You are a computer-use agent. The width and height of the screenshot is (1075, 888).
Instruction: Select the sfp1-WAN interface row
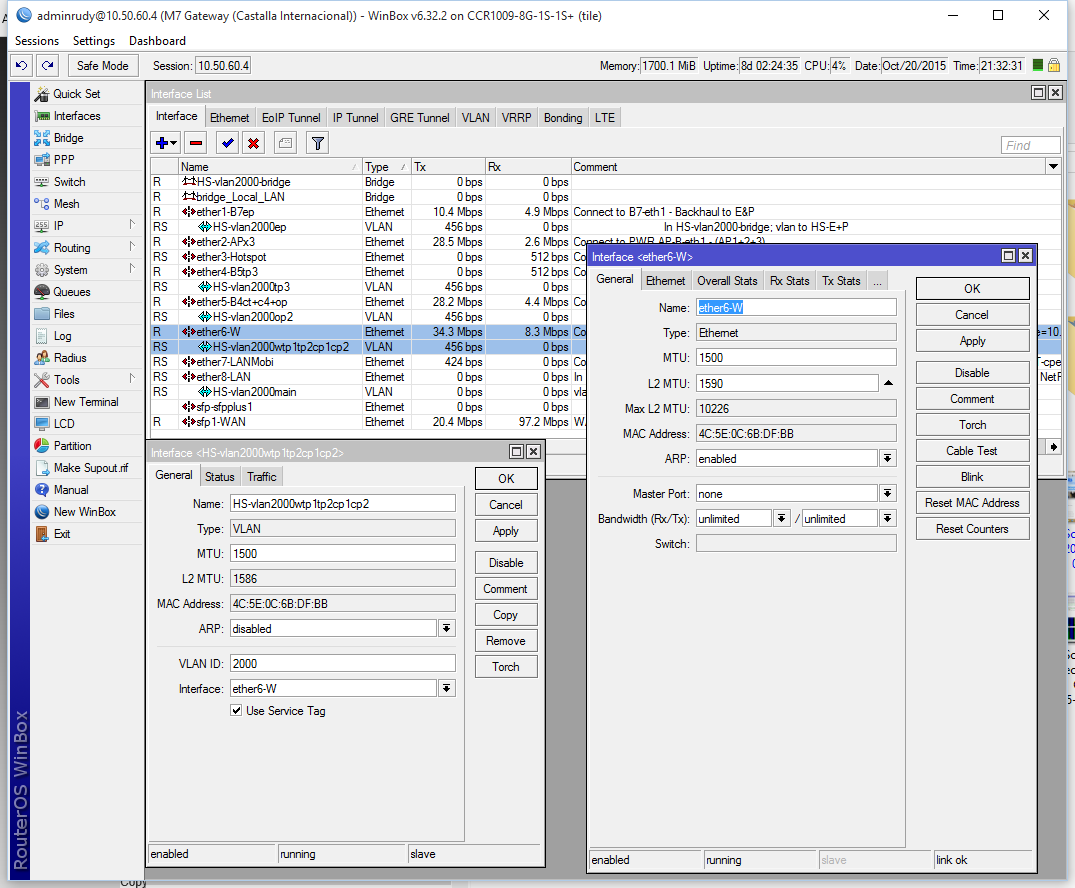[370, 422]
